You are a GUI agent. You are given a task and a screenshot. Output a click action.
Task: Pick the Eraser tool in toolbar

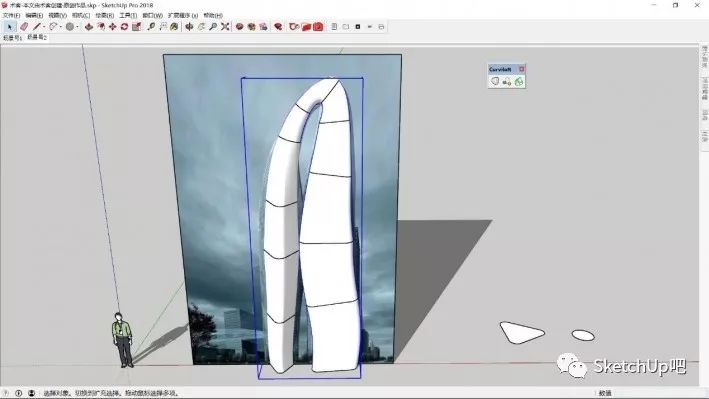pos(24,27)
